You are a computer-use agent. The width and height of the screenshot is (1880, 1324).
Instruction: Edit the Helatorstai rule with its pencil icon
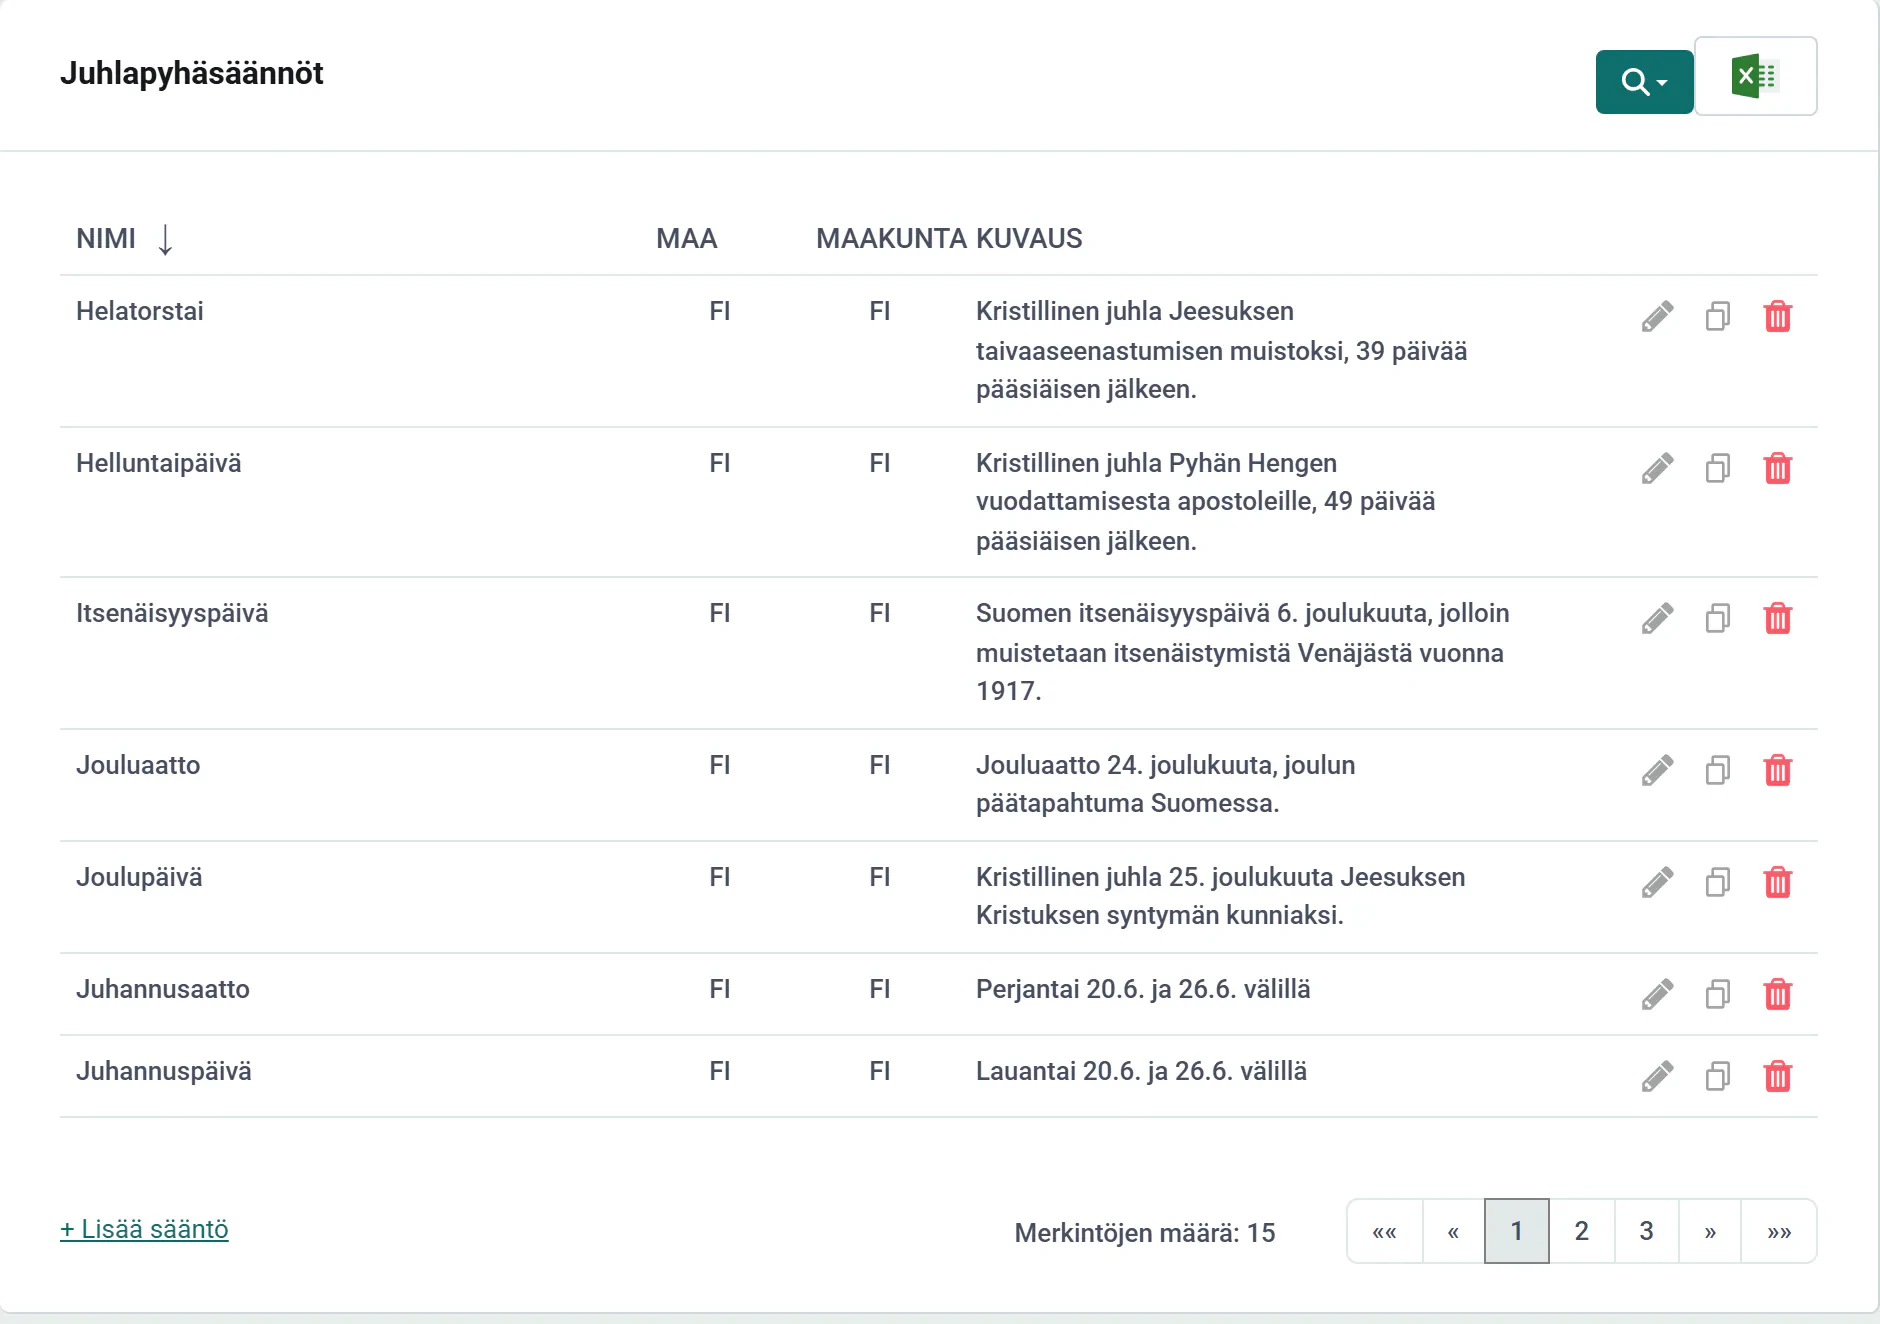(1657, 317)
